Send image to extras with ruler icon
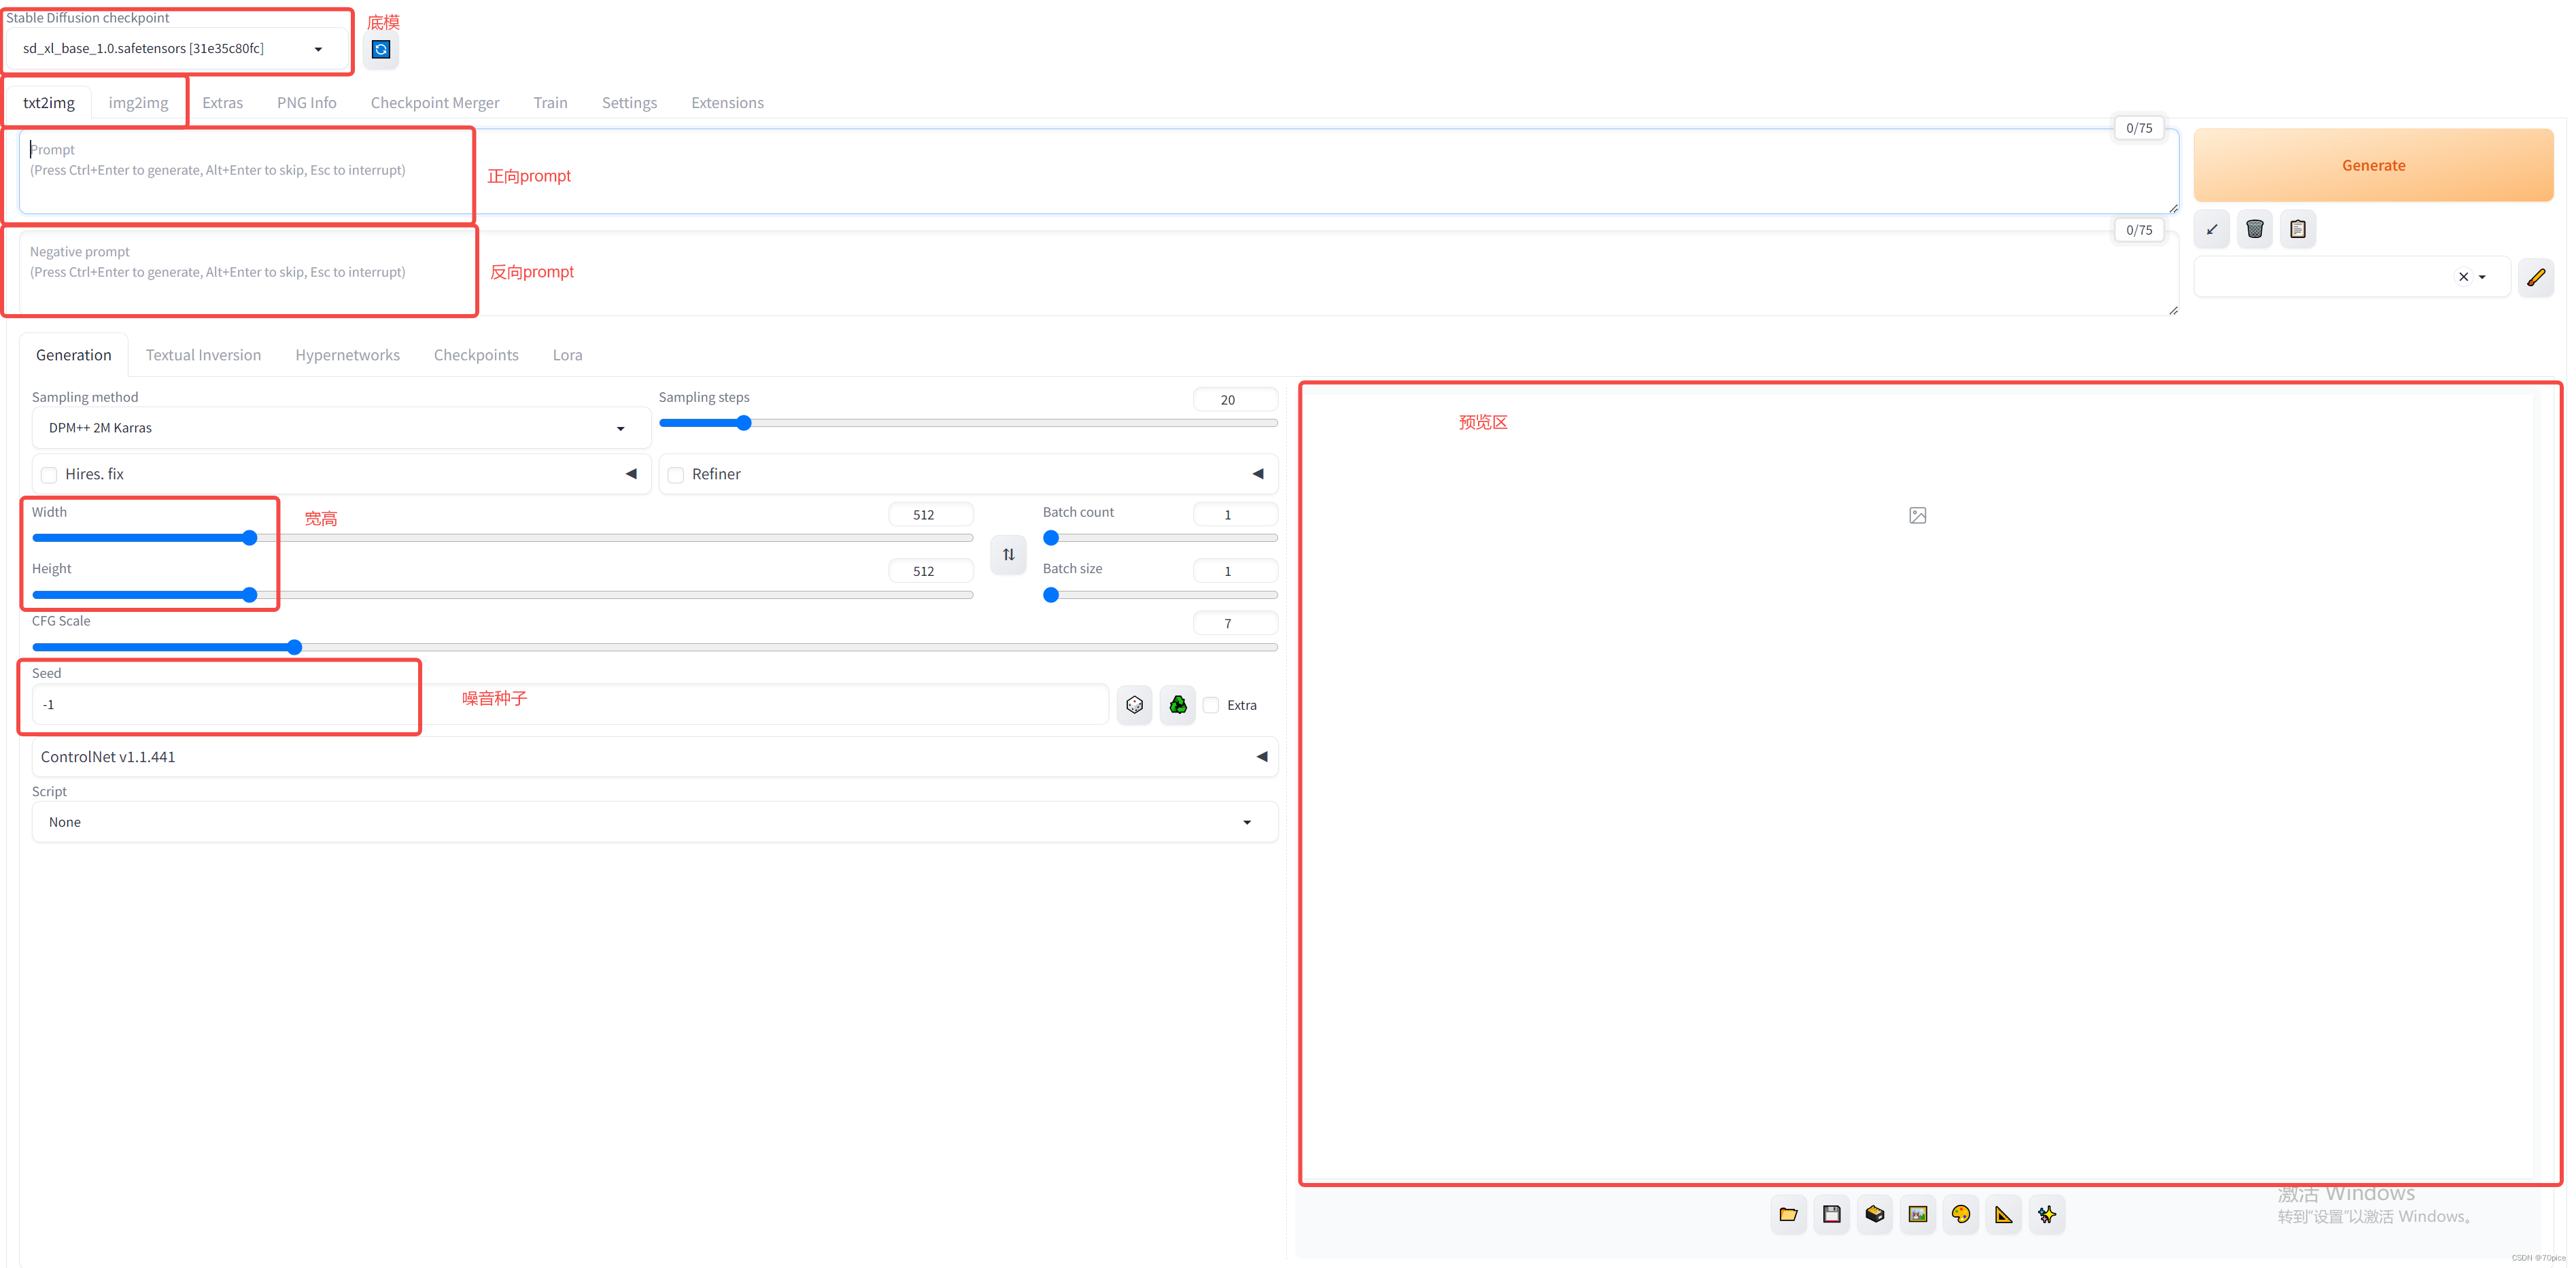 click(2004, 1214)
